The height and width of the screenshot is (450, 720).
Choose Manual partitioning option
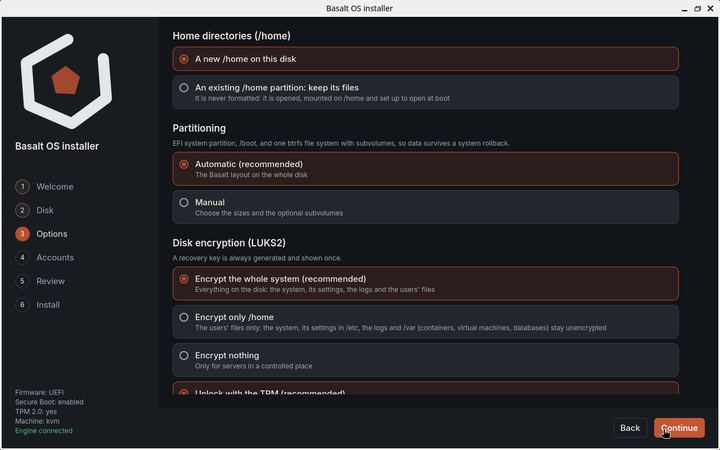(x=425, y=207)
